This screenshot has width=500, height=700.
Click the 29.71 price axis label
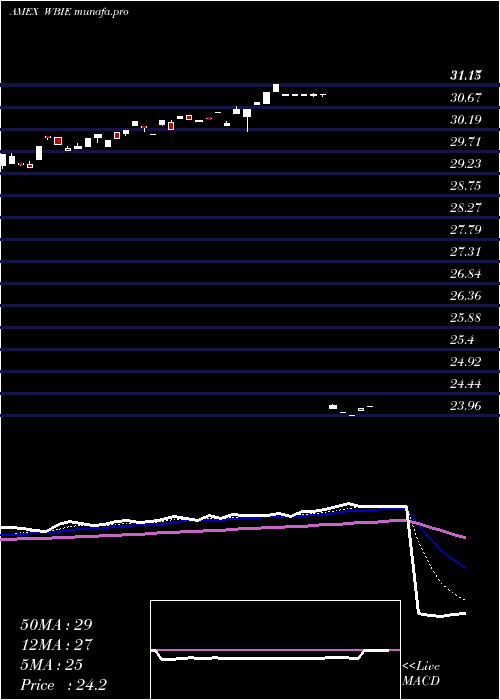click(466, 142)
